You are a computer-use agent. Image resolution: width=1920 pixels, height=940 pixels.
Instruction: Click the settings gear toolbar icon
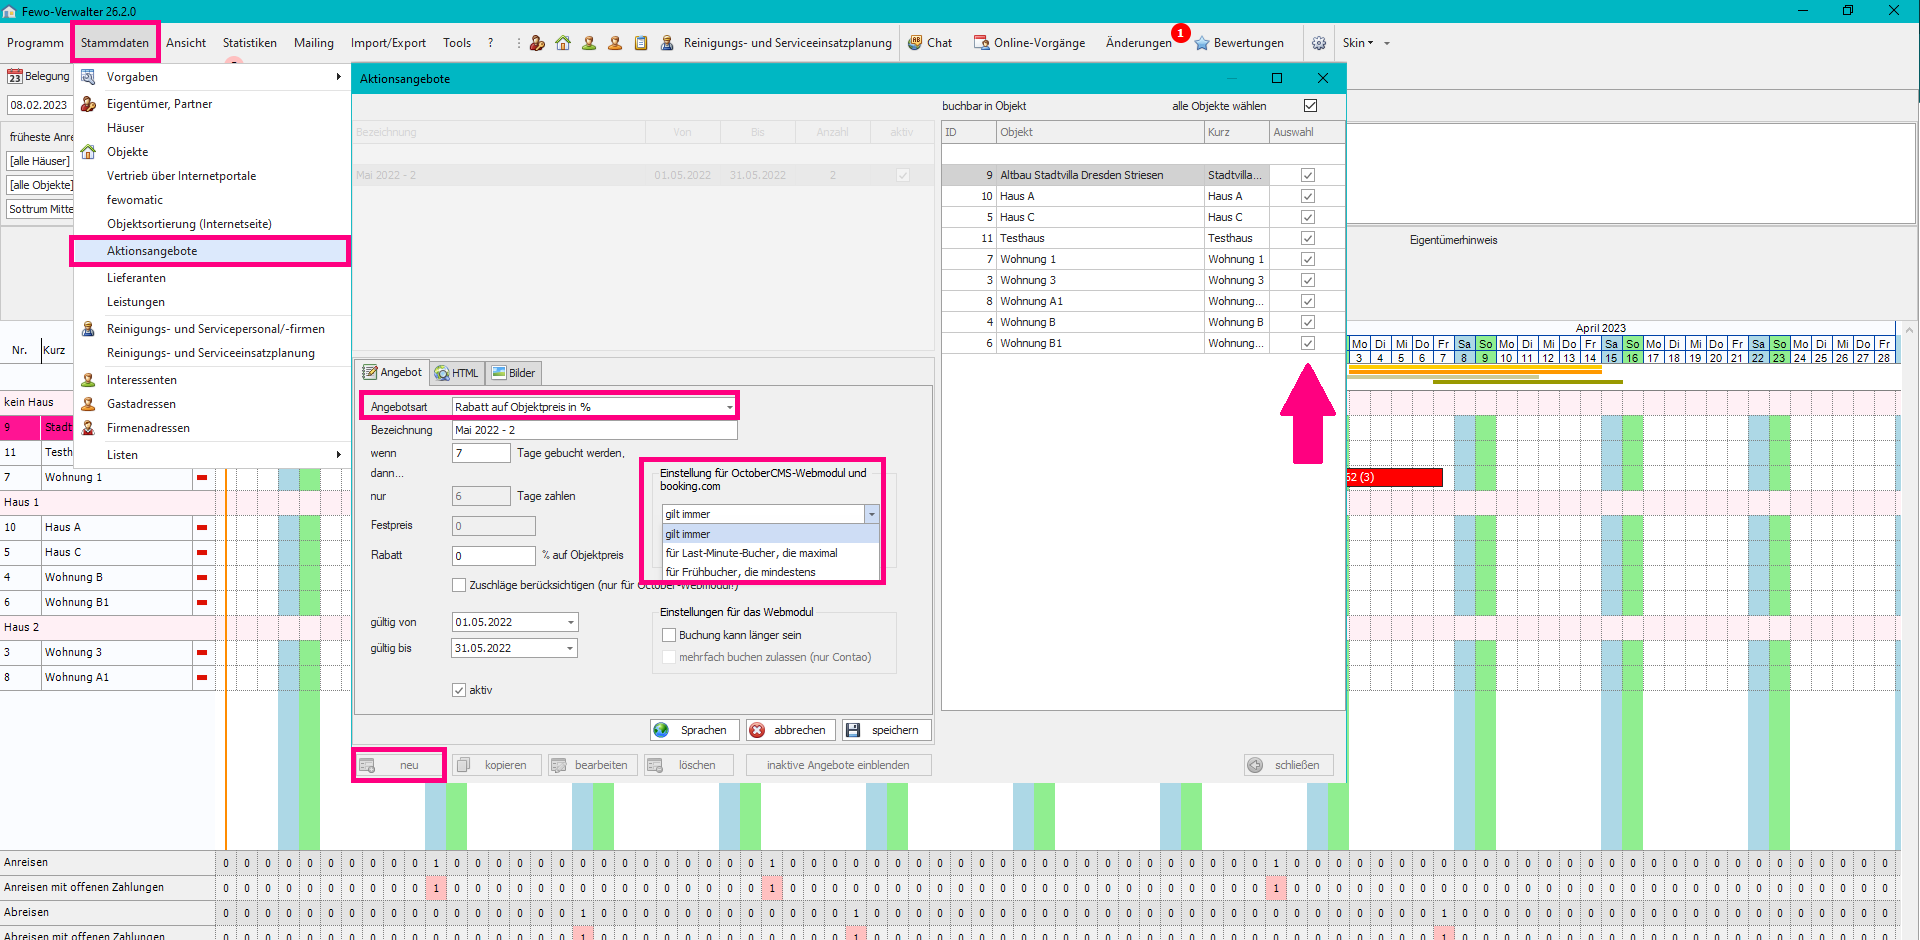(1319, 43)
